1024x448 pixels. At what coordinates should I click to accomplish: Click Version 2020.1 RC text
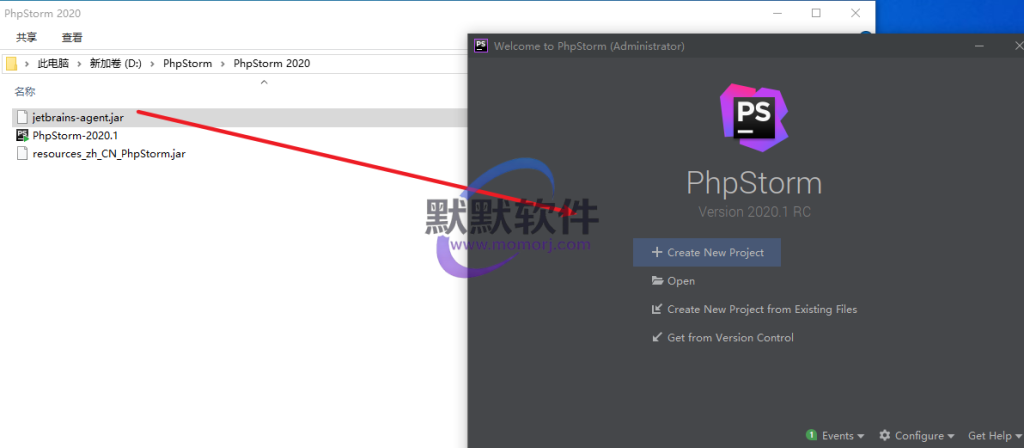754,212
